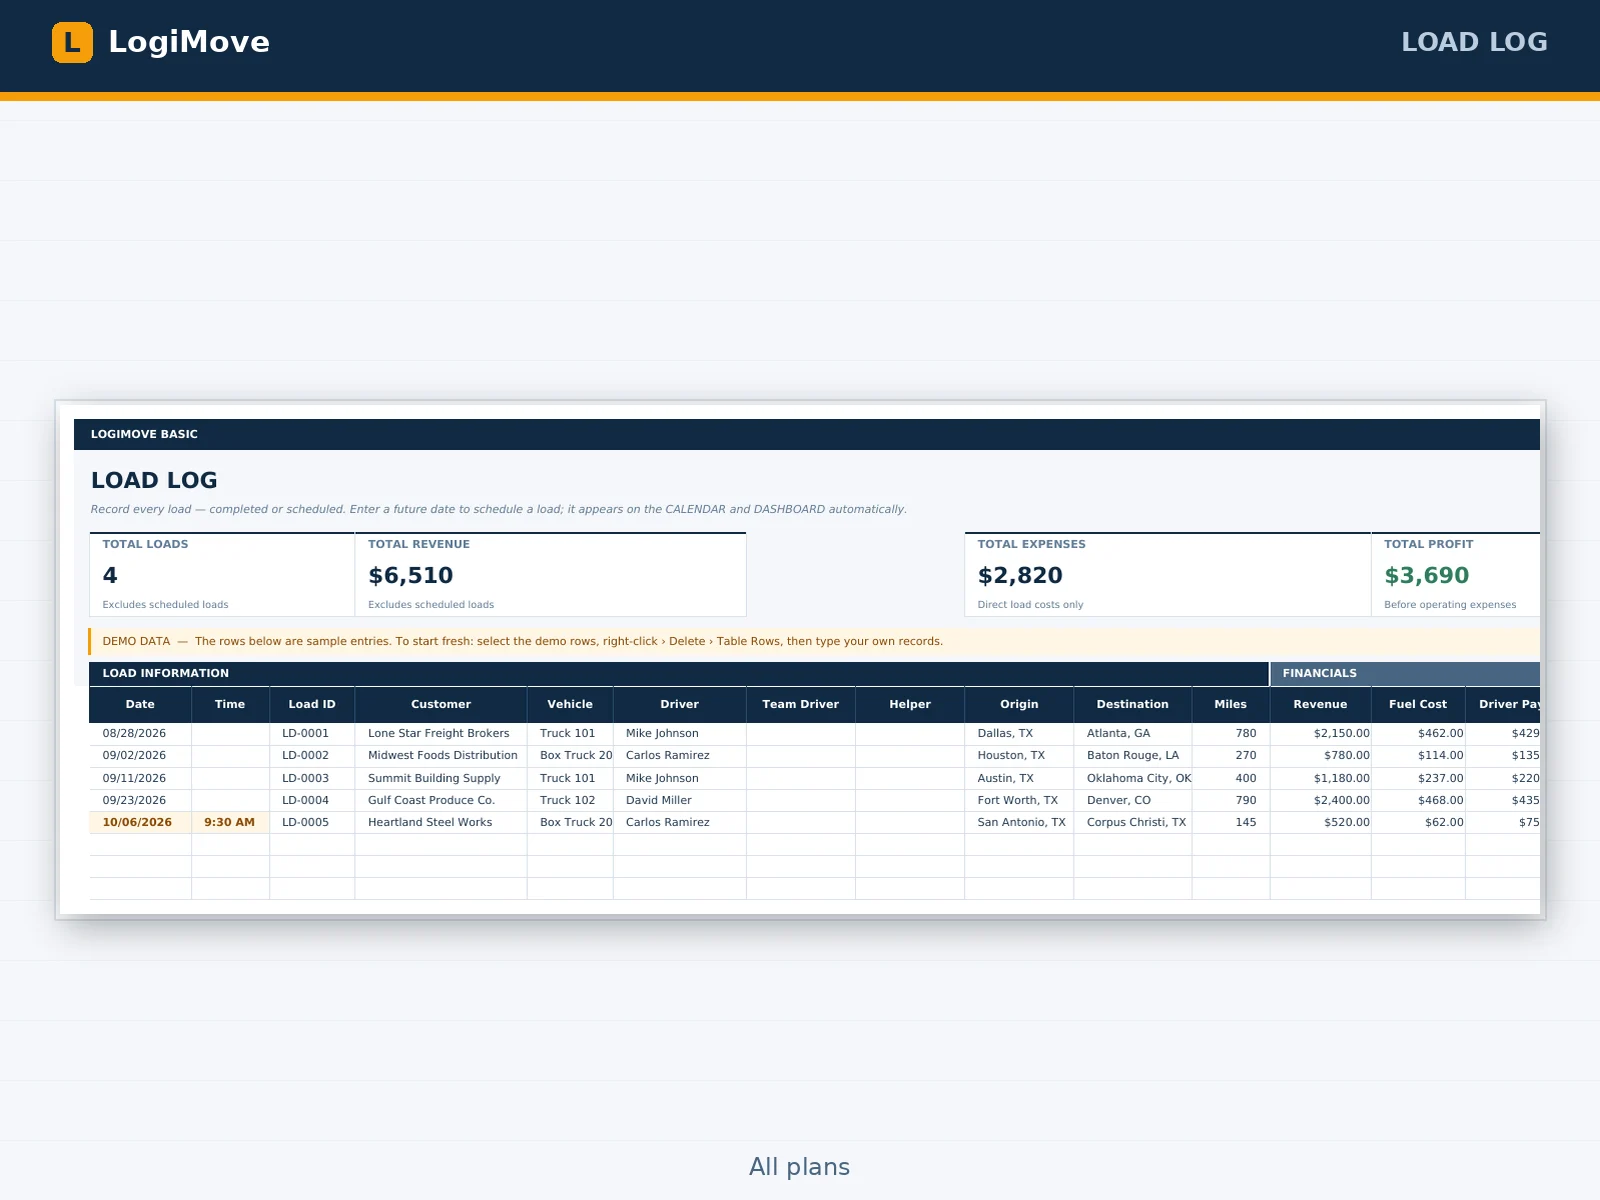The width and height of the screenshot is (1600, 1200).
Task: Click customer Midwest Foods Distribution
Action: coord(443,755)
